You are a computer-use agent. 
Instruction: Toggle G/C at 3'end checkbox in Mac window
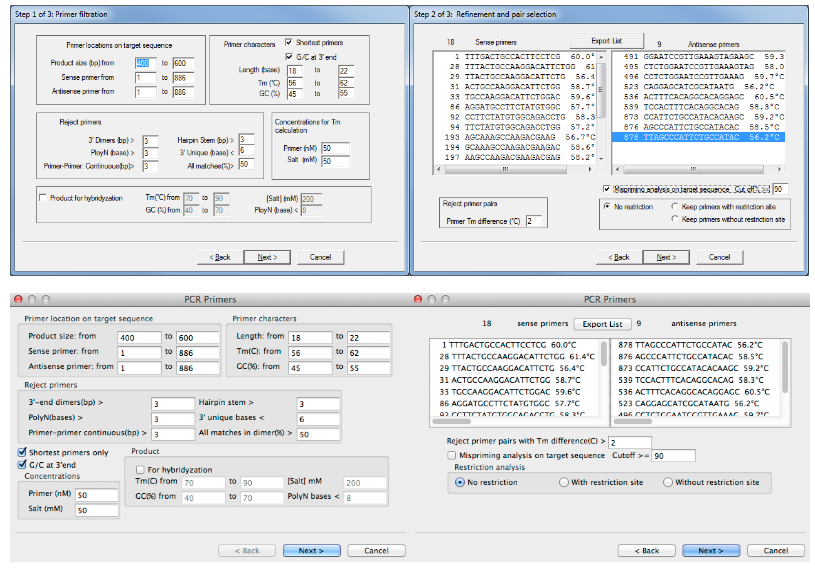pyautogui.click(x=22, y=464)
